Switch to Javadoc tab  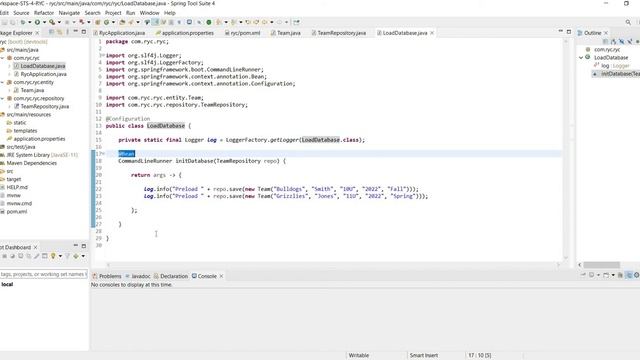pyautogui.click(x=138, y=276)
